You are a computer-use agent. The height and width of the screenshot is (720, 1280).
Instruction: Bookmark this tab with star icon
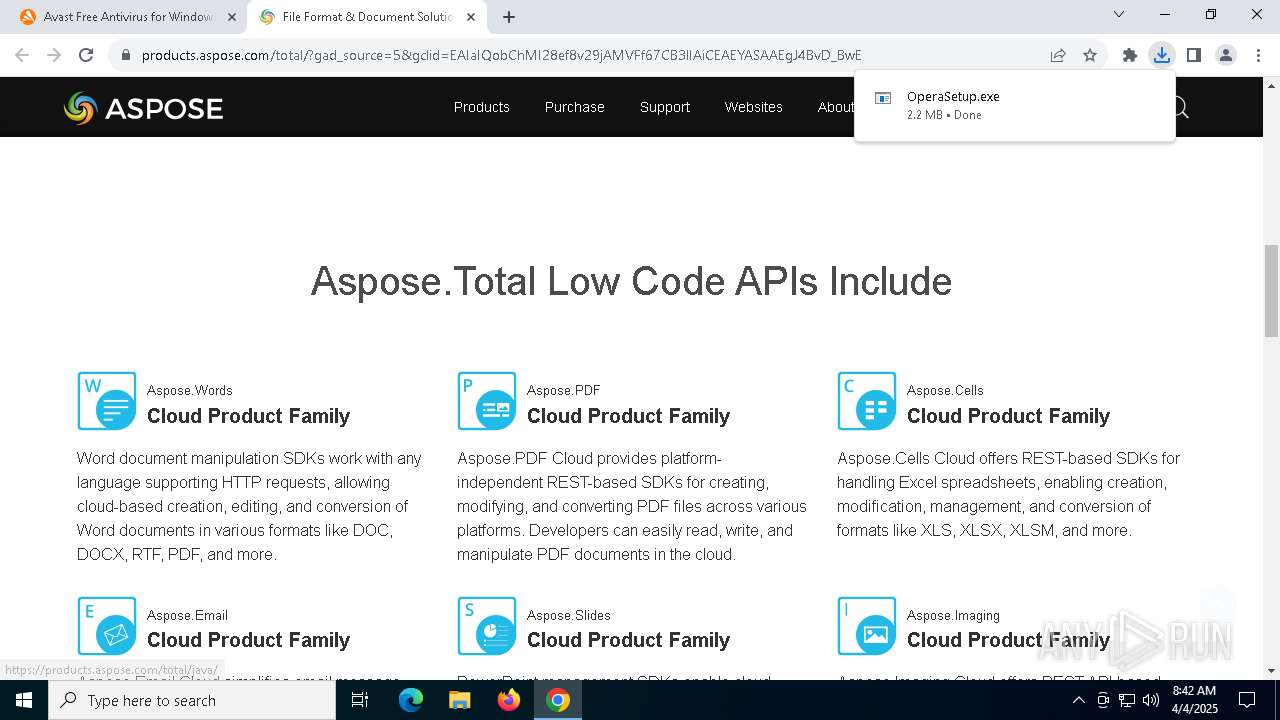(1090, 55)
